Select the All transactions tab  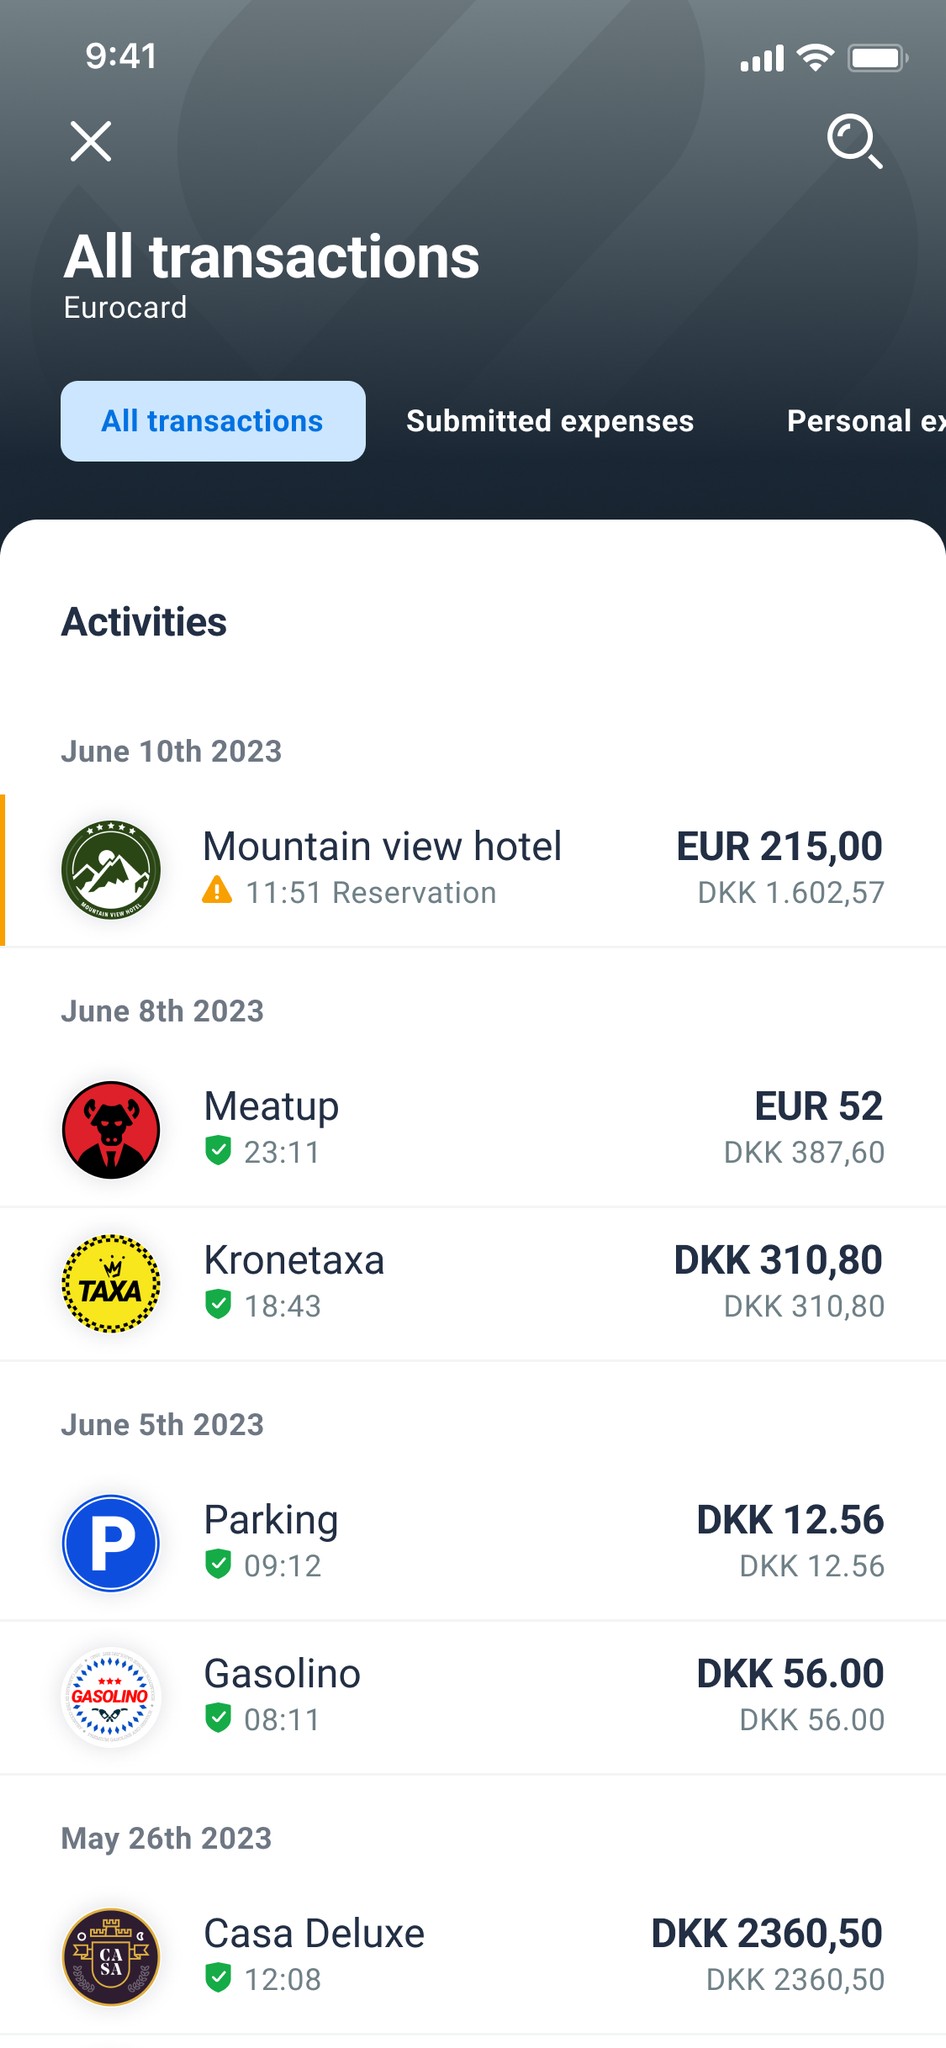(x=212, y=421)
